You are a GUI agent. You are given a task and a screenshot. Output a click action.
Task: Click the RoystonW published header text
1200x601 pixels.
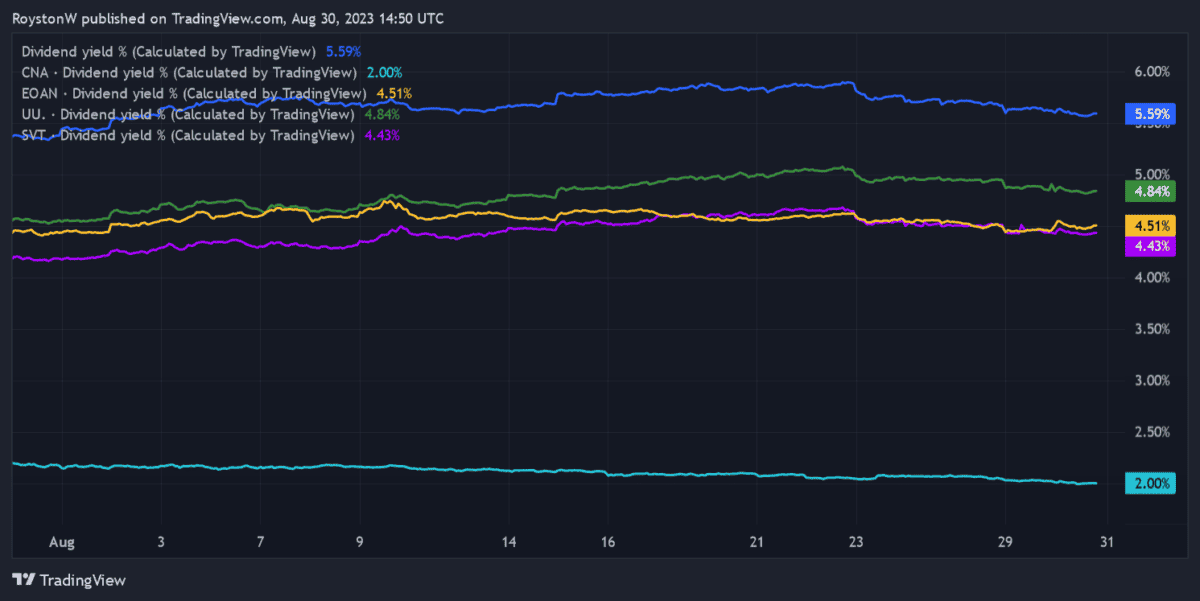pyautogui.click(x=228, y=19)
